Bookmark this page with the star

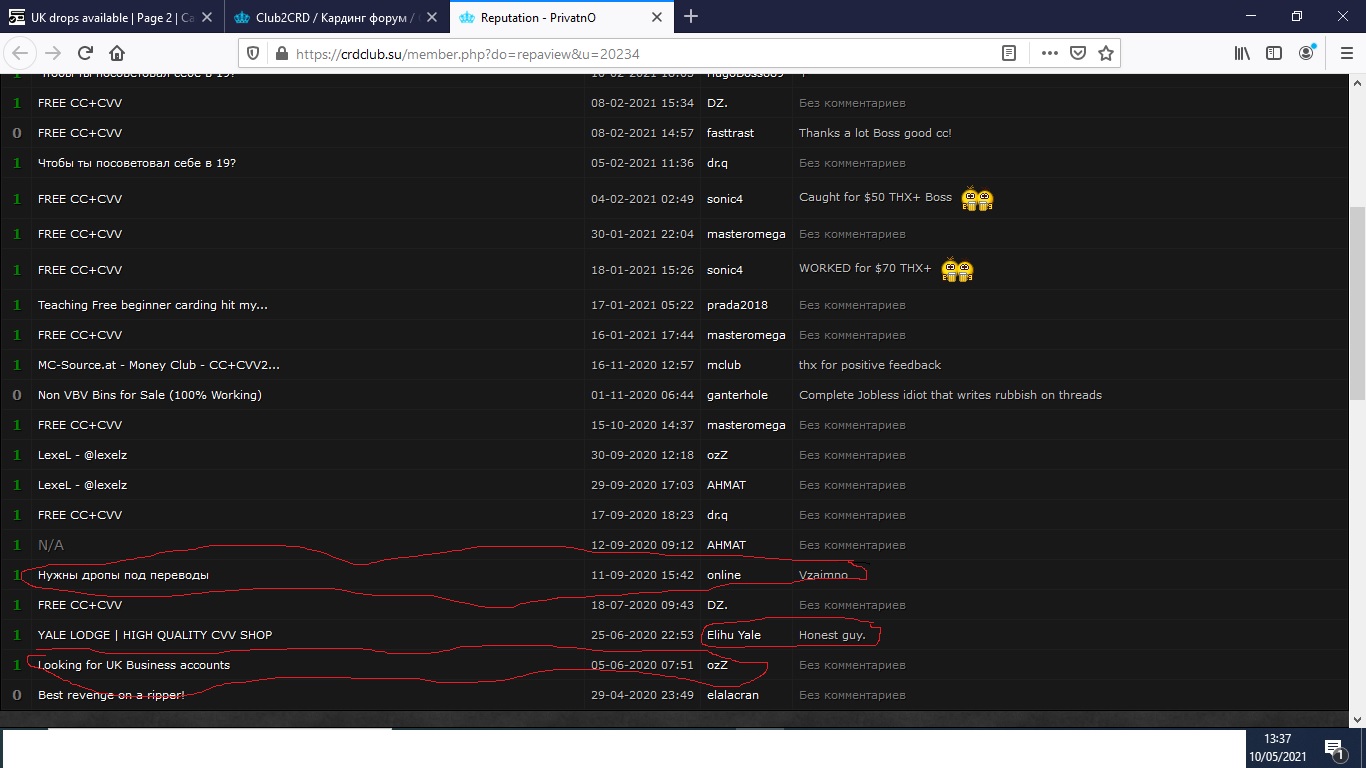(x=1106, y=53)
